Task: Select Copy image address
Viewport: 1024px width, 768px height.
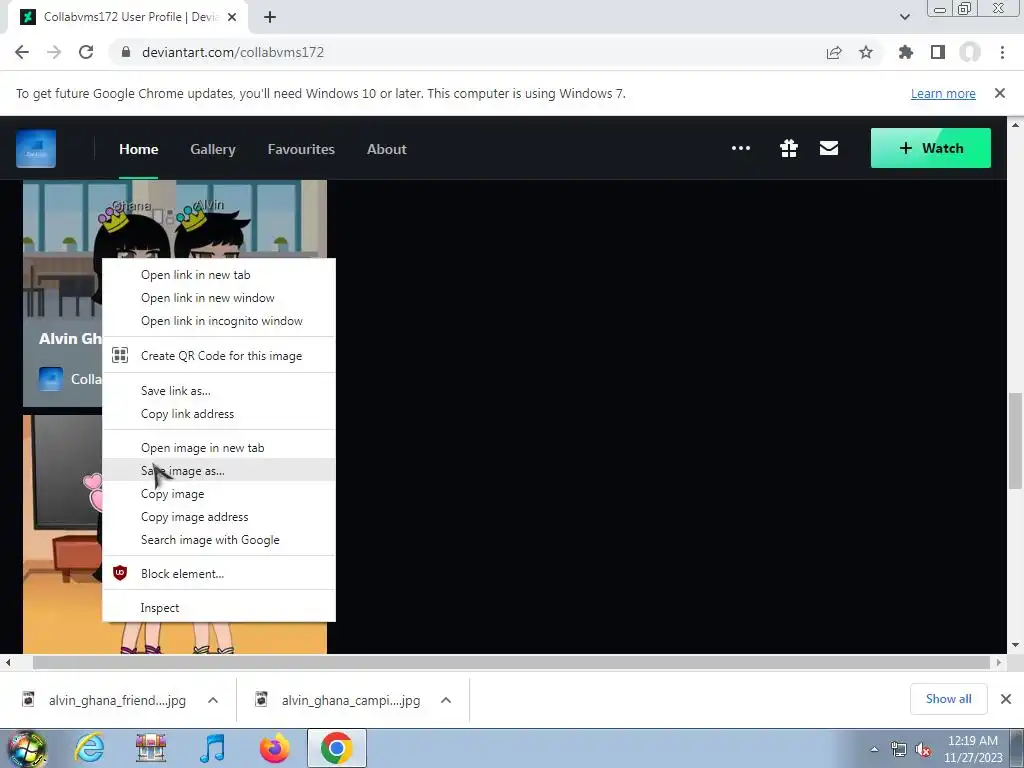Action: [219, 517]
